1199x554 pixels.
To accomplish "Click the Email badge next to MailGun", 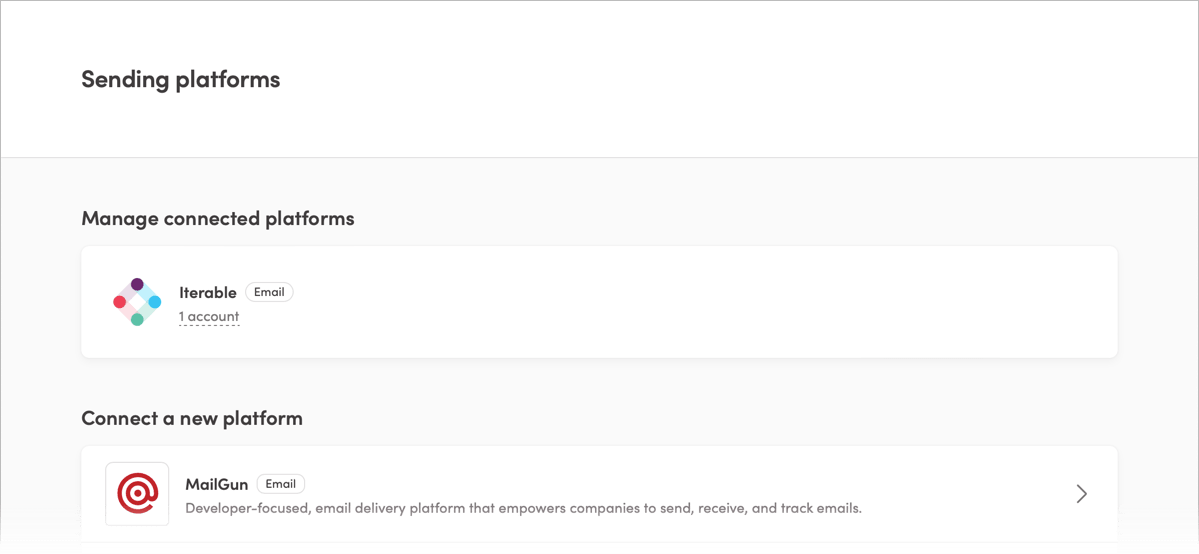I will 281,484.
